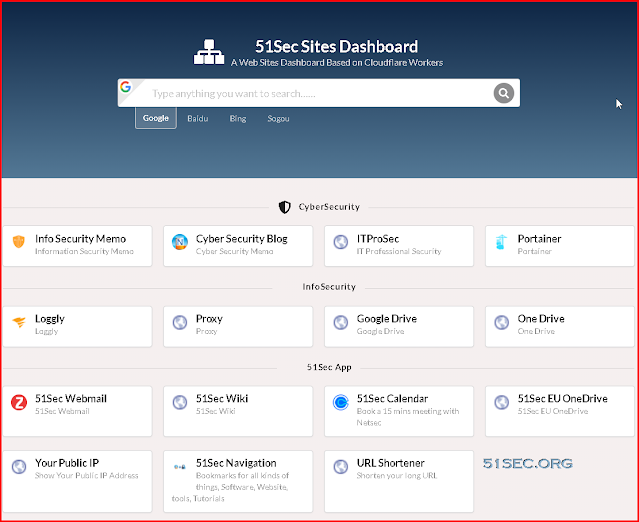
Task: Click the Portainer crane icon
Action: pyautogui.click(x=501, y=242)
